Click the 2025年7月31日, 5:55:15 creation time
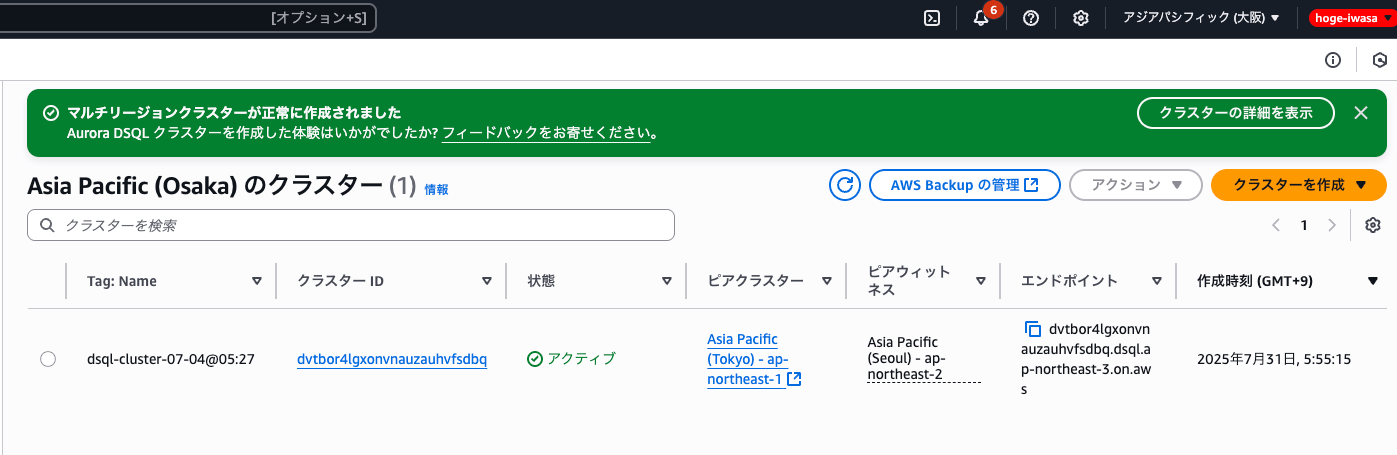The height and width of the screenshot is (455, 1397). point(1274,359)
